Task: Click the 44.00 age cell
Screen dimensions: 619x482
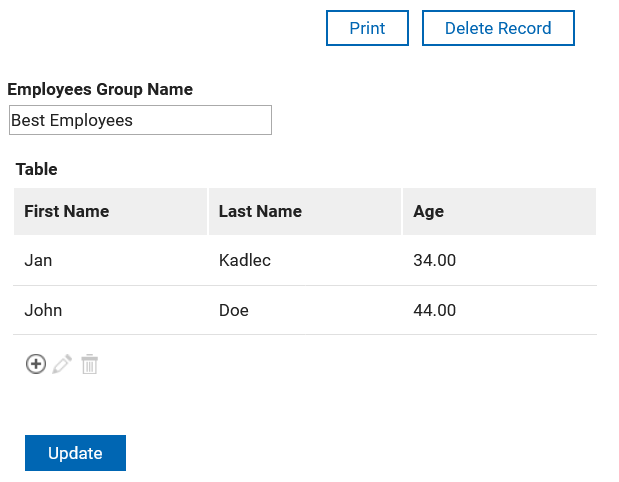Action: (435, 311)
